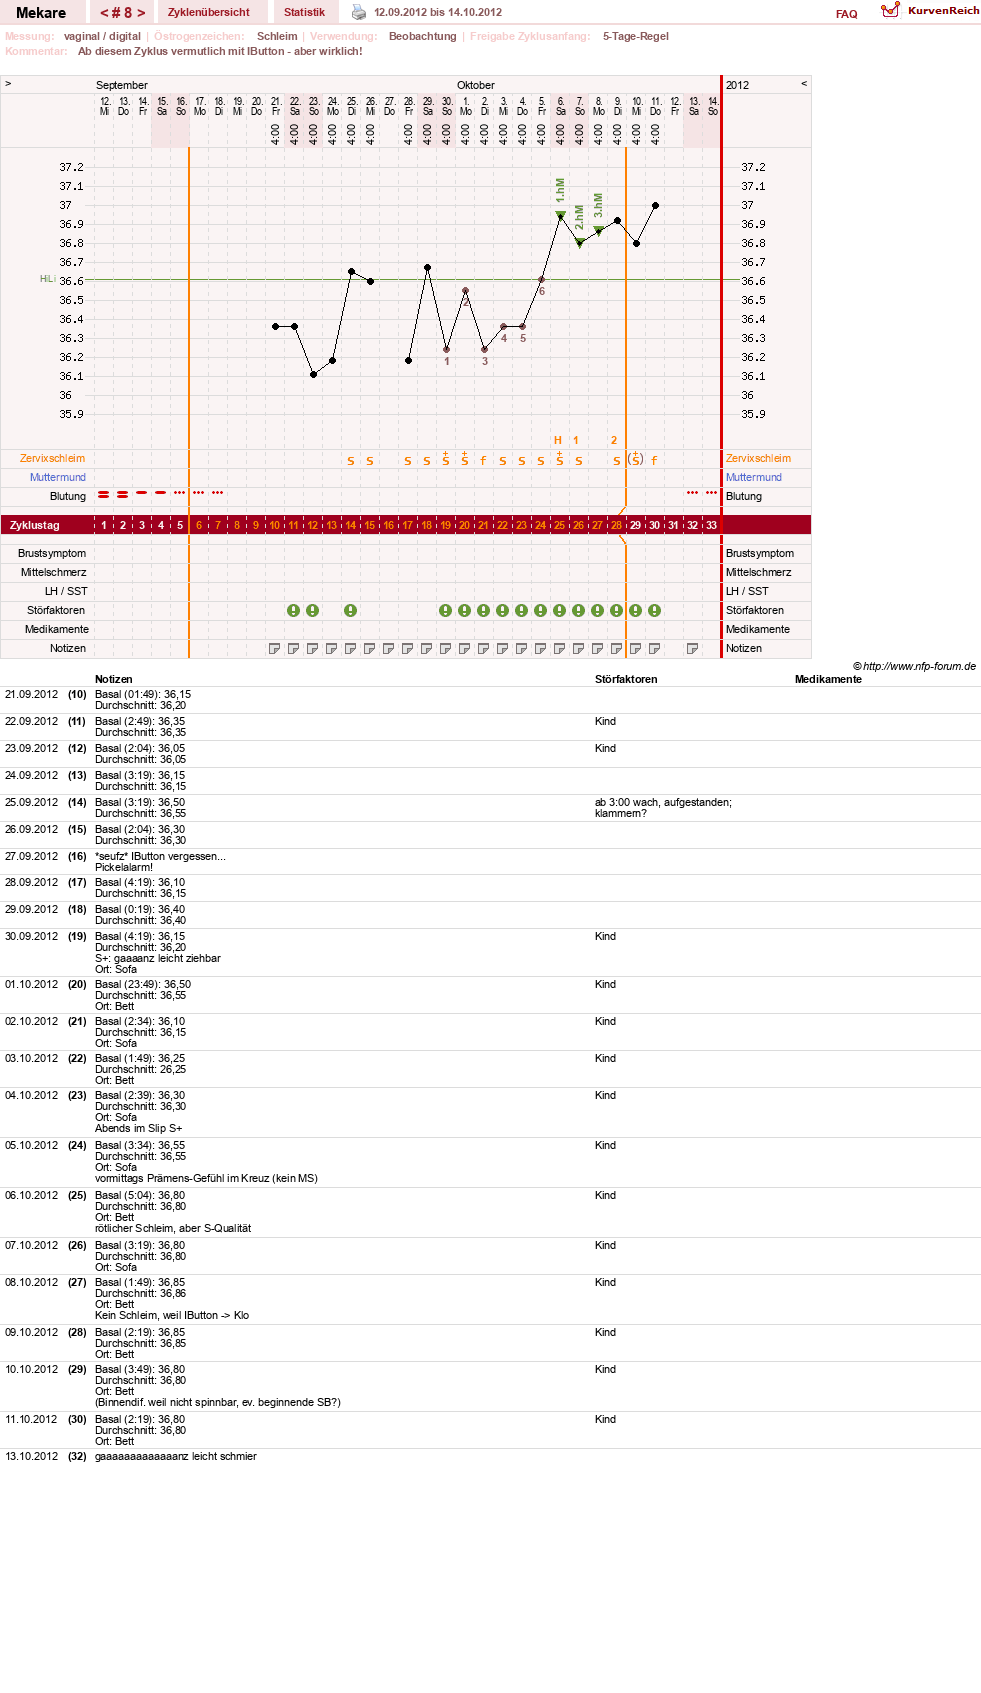Click the orange 'H' marker above mucus row
Image resolution: width=981 pixels, height=1693 pixels.
558,440
